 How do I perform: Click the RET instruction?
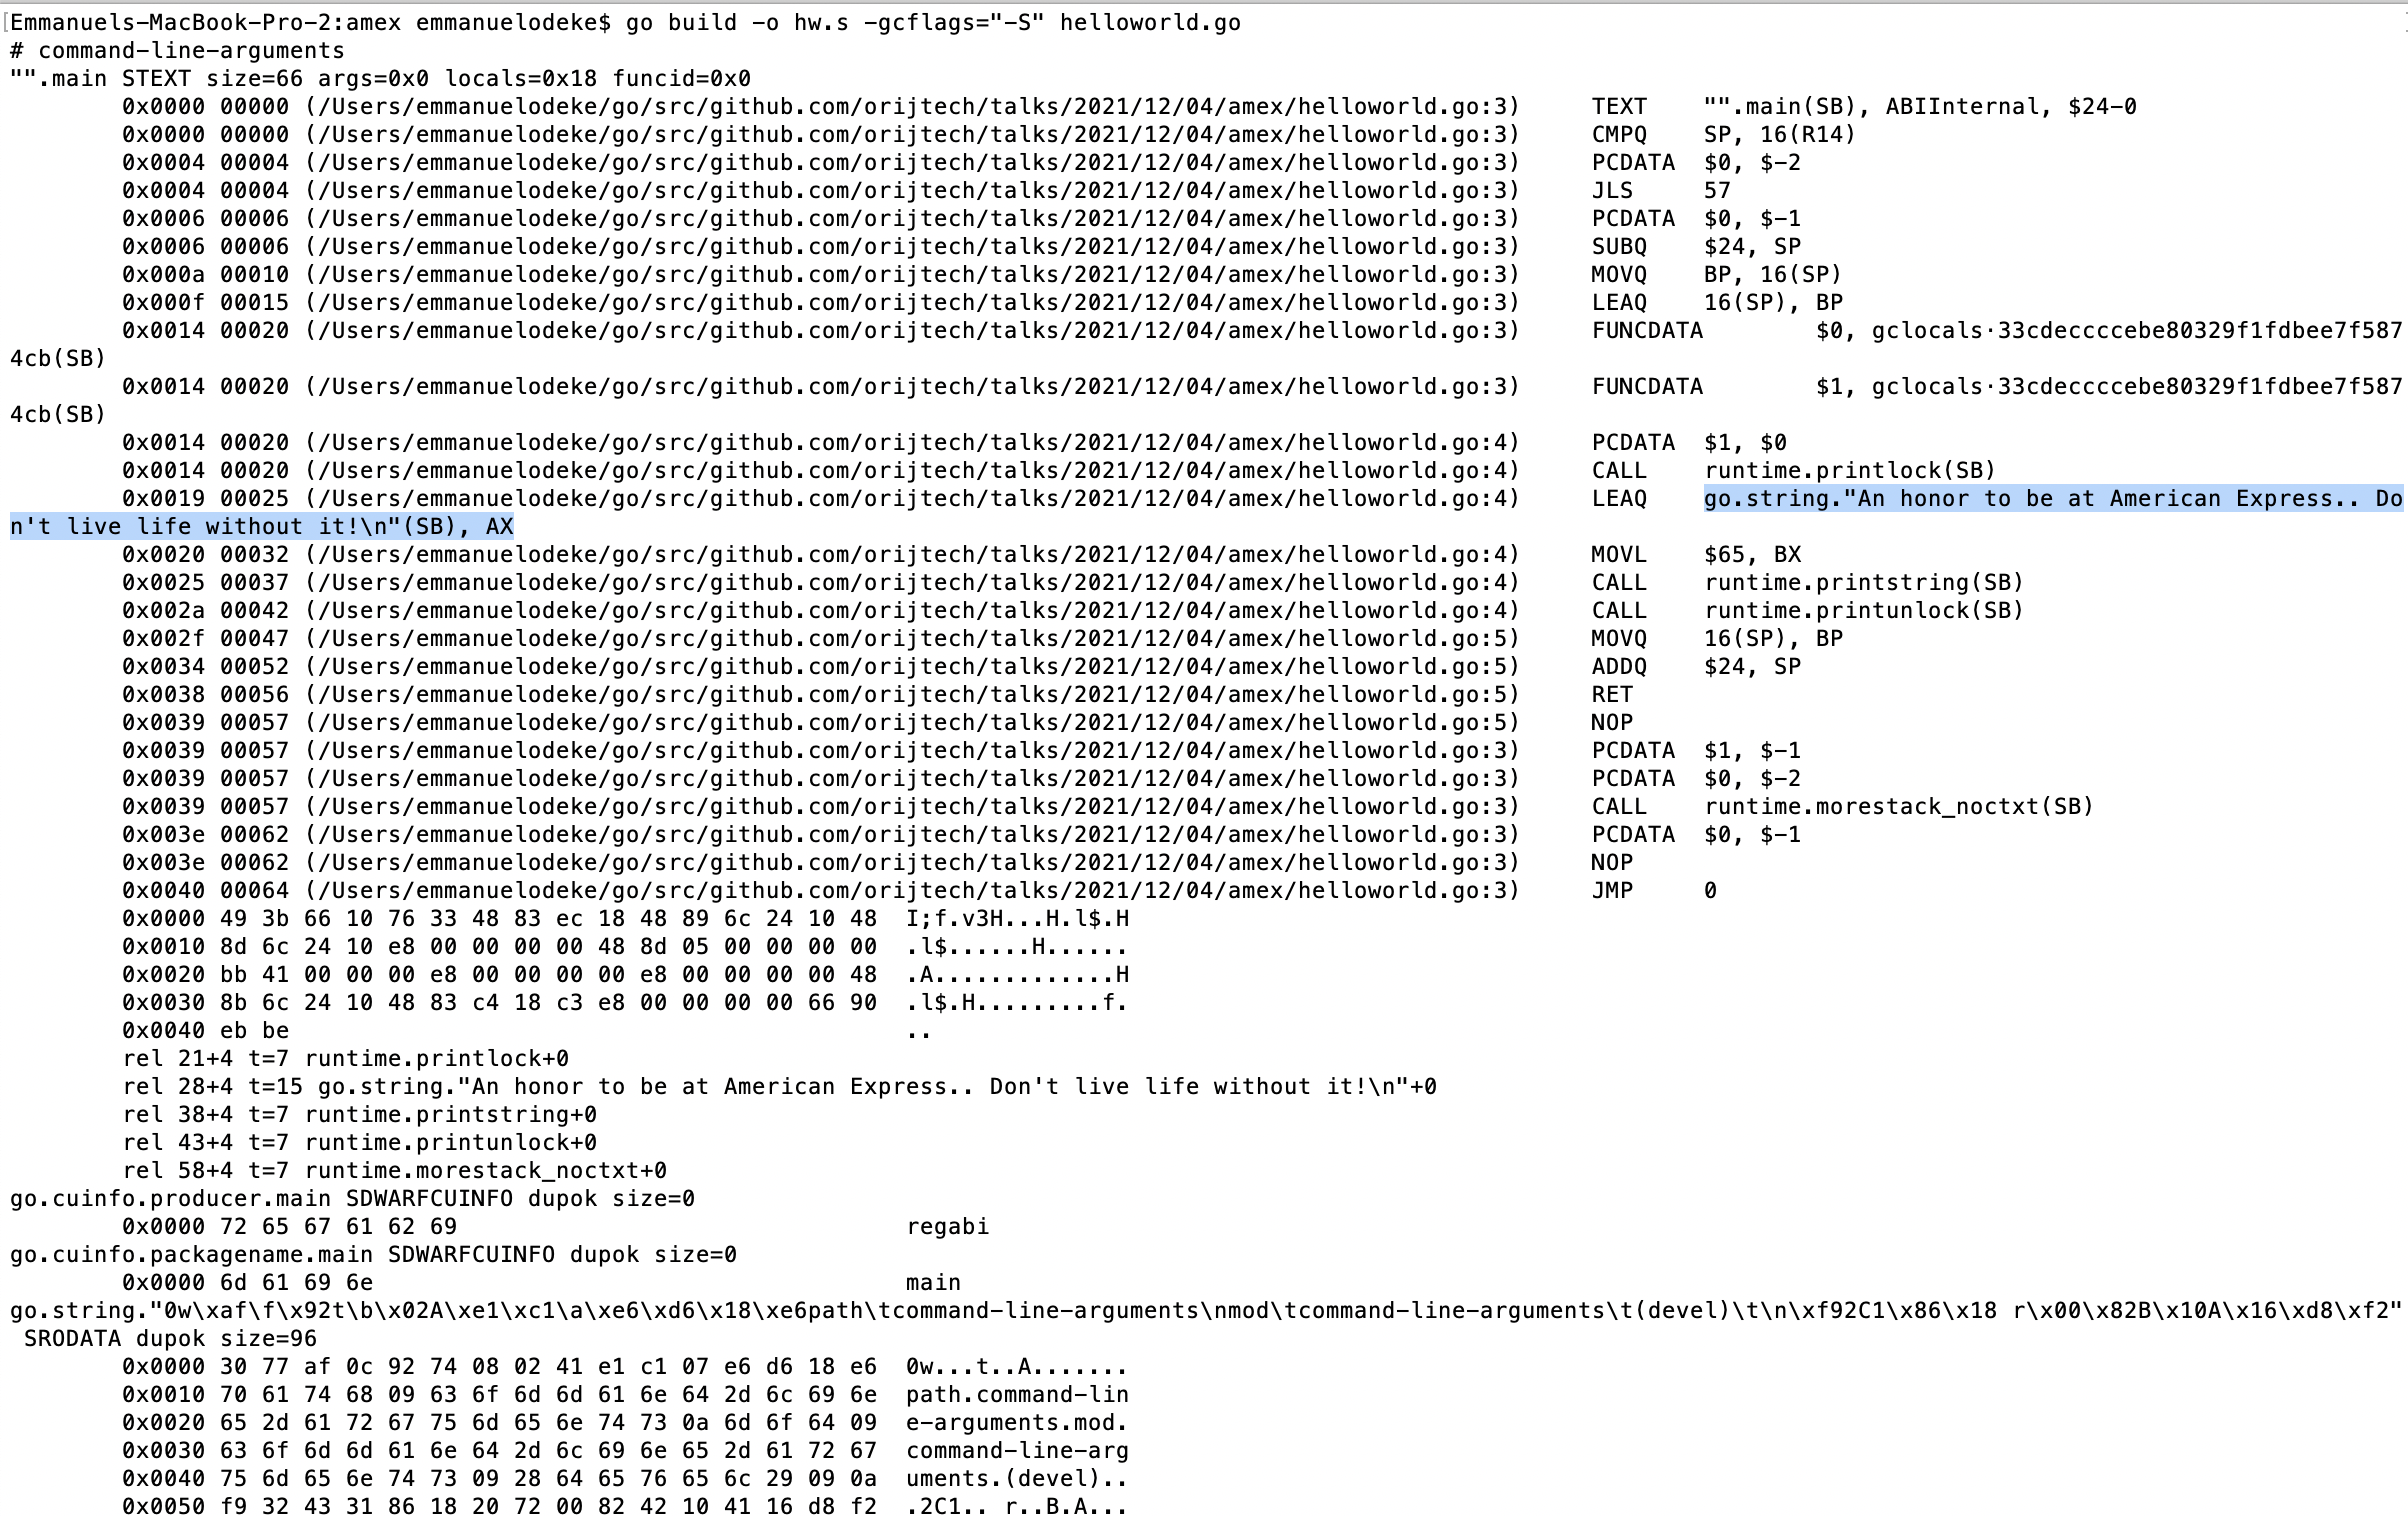point(1611,694)
